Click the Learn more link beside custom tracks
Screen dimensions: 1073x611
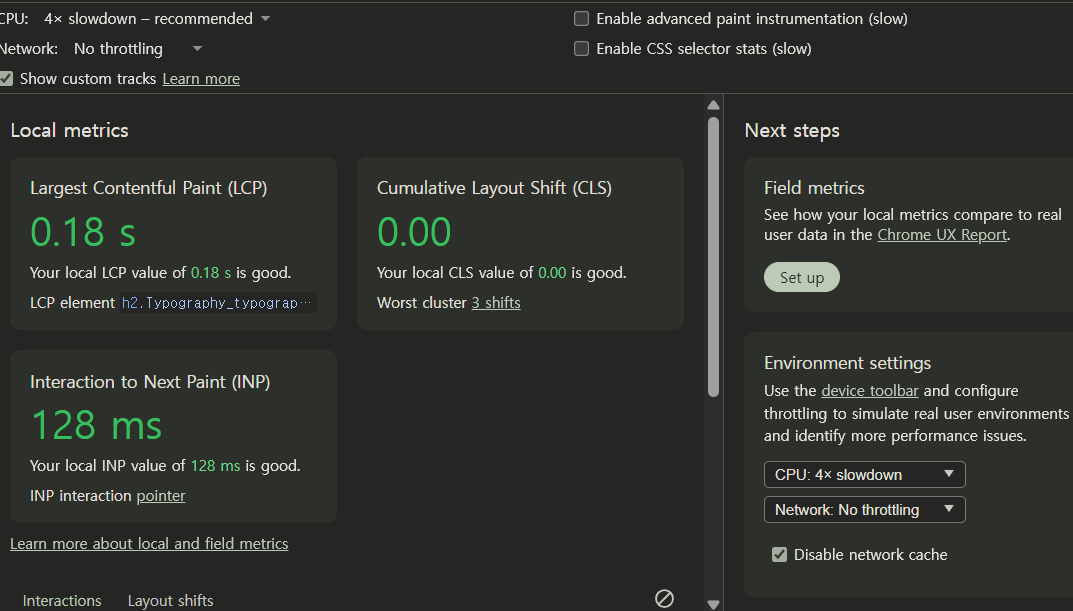[201, 79]
